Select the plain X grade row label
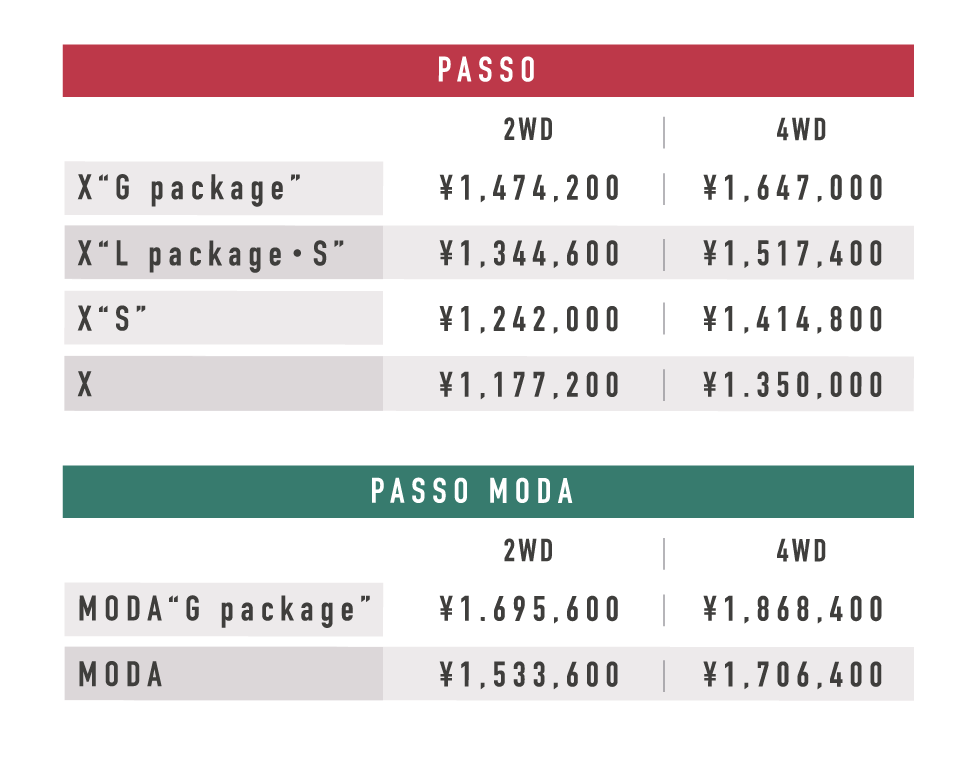Screen dimensions: 960x766 click(223, 384)
